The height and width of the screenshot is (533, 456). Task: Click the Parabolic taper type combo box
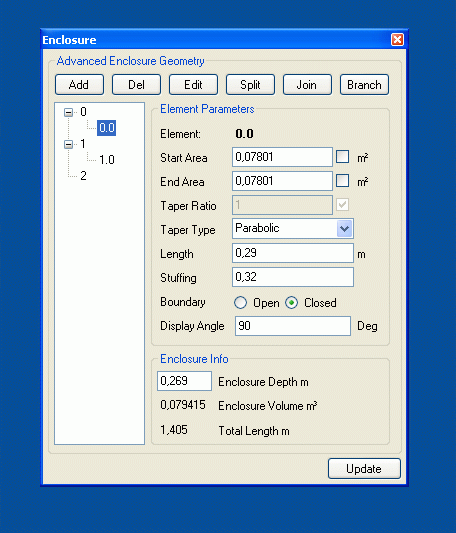coord(293,228)
